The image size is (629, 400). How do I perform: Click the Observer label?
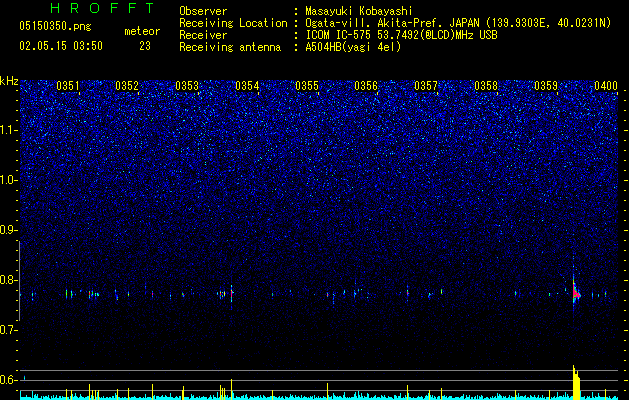pyautogui.click(x=203, y=11)
